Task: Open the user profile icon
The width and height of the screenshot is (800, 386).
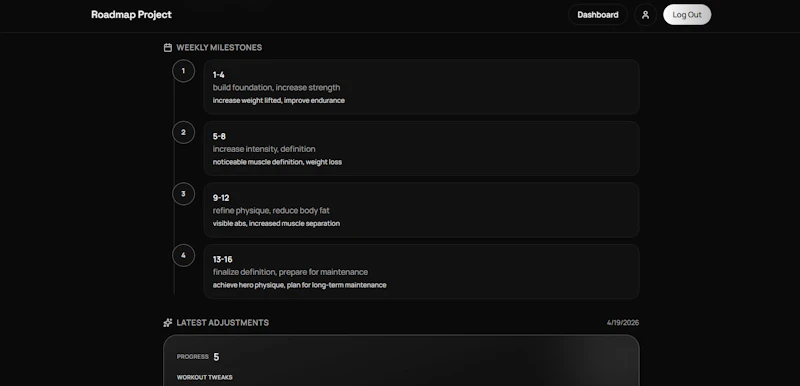Action: pyautogui.click(x=645, y=15)
